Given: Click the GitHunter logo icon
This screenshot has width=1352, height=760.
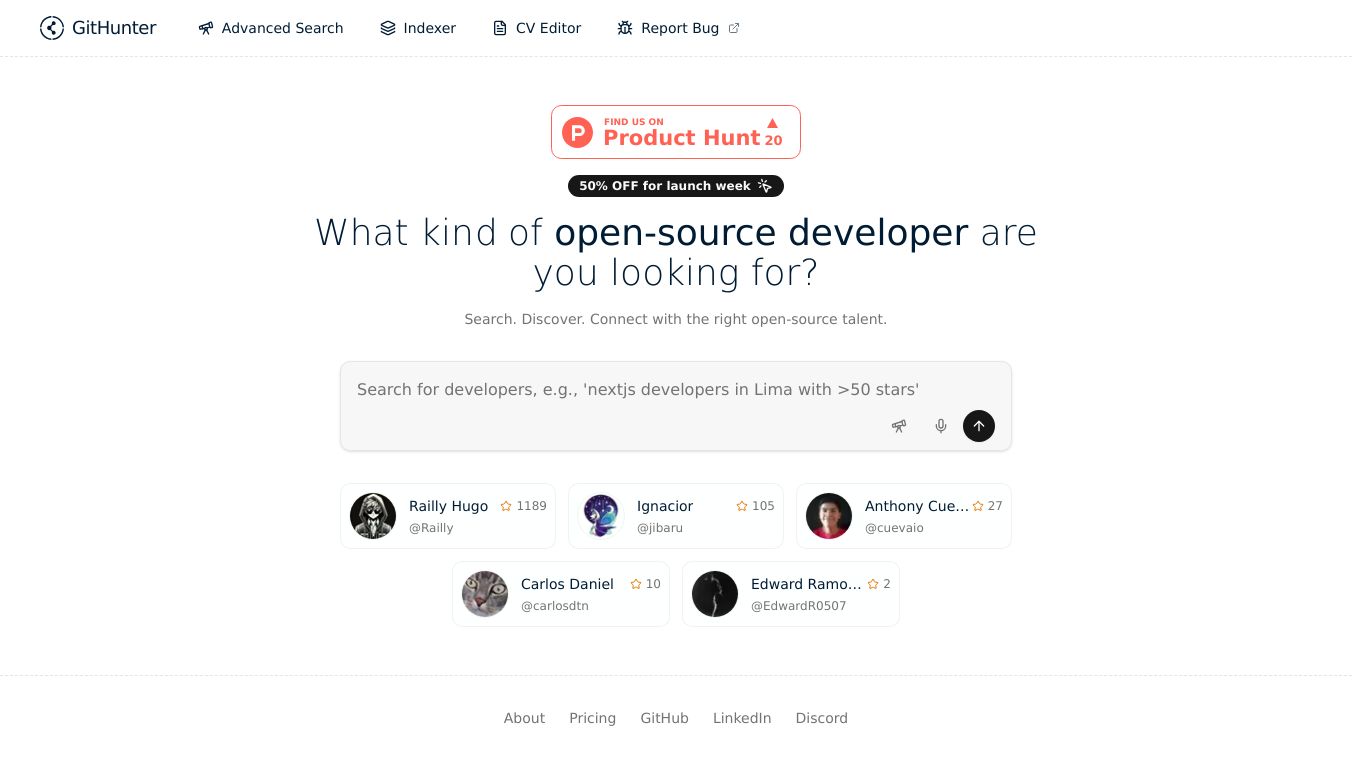Looking at the screenshot, I should (x=52, y=28).
